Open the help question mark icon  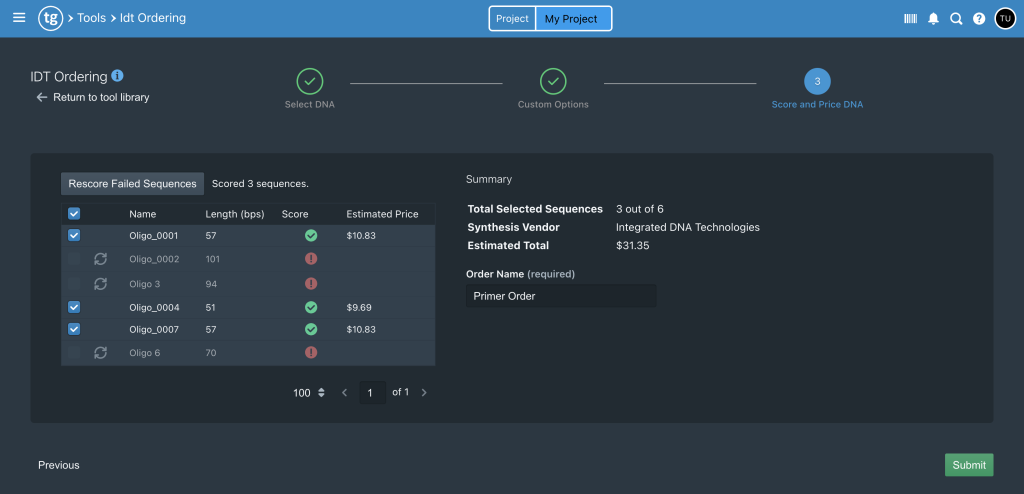click(979, 18)
